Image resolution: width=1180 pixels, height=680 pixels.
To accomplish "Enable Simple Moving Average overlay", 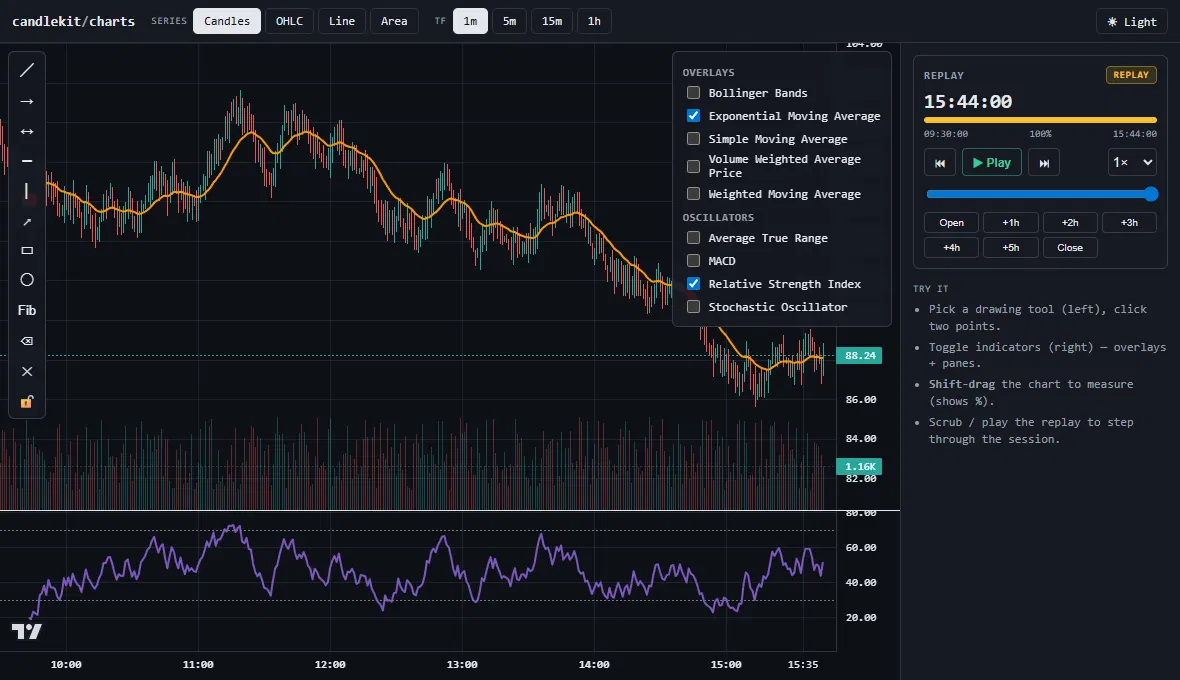I will (693, 138).
